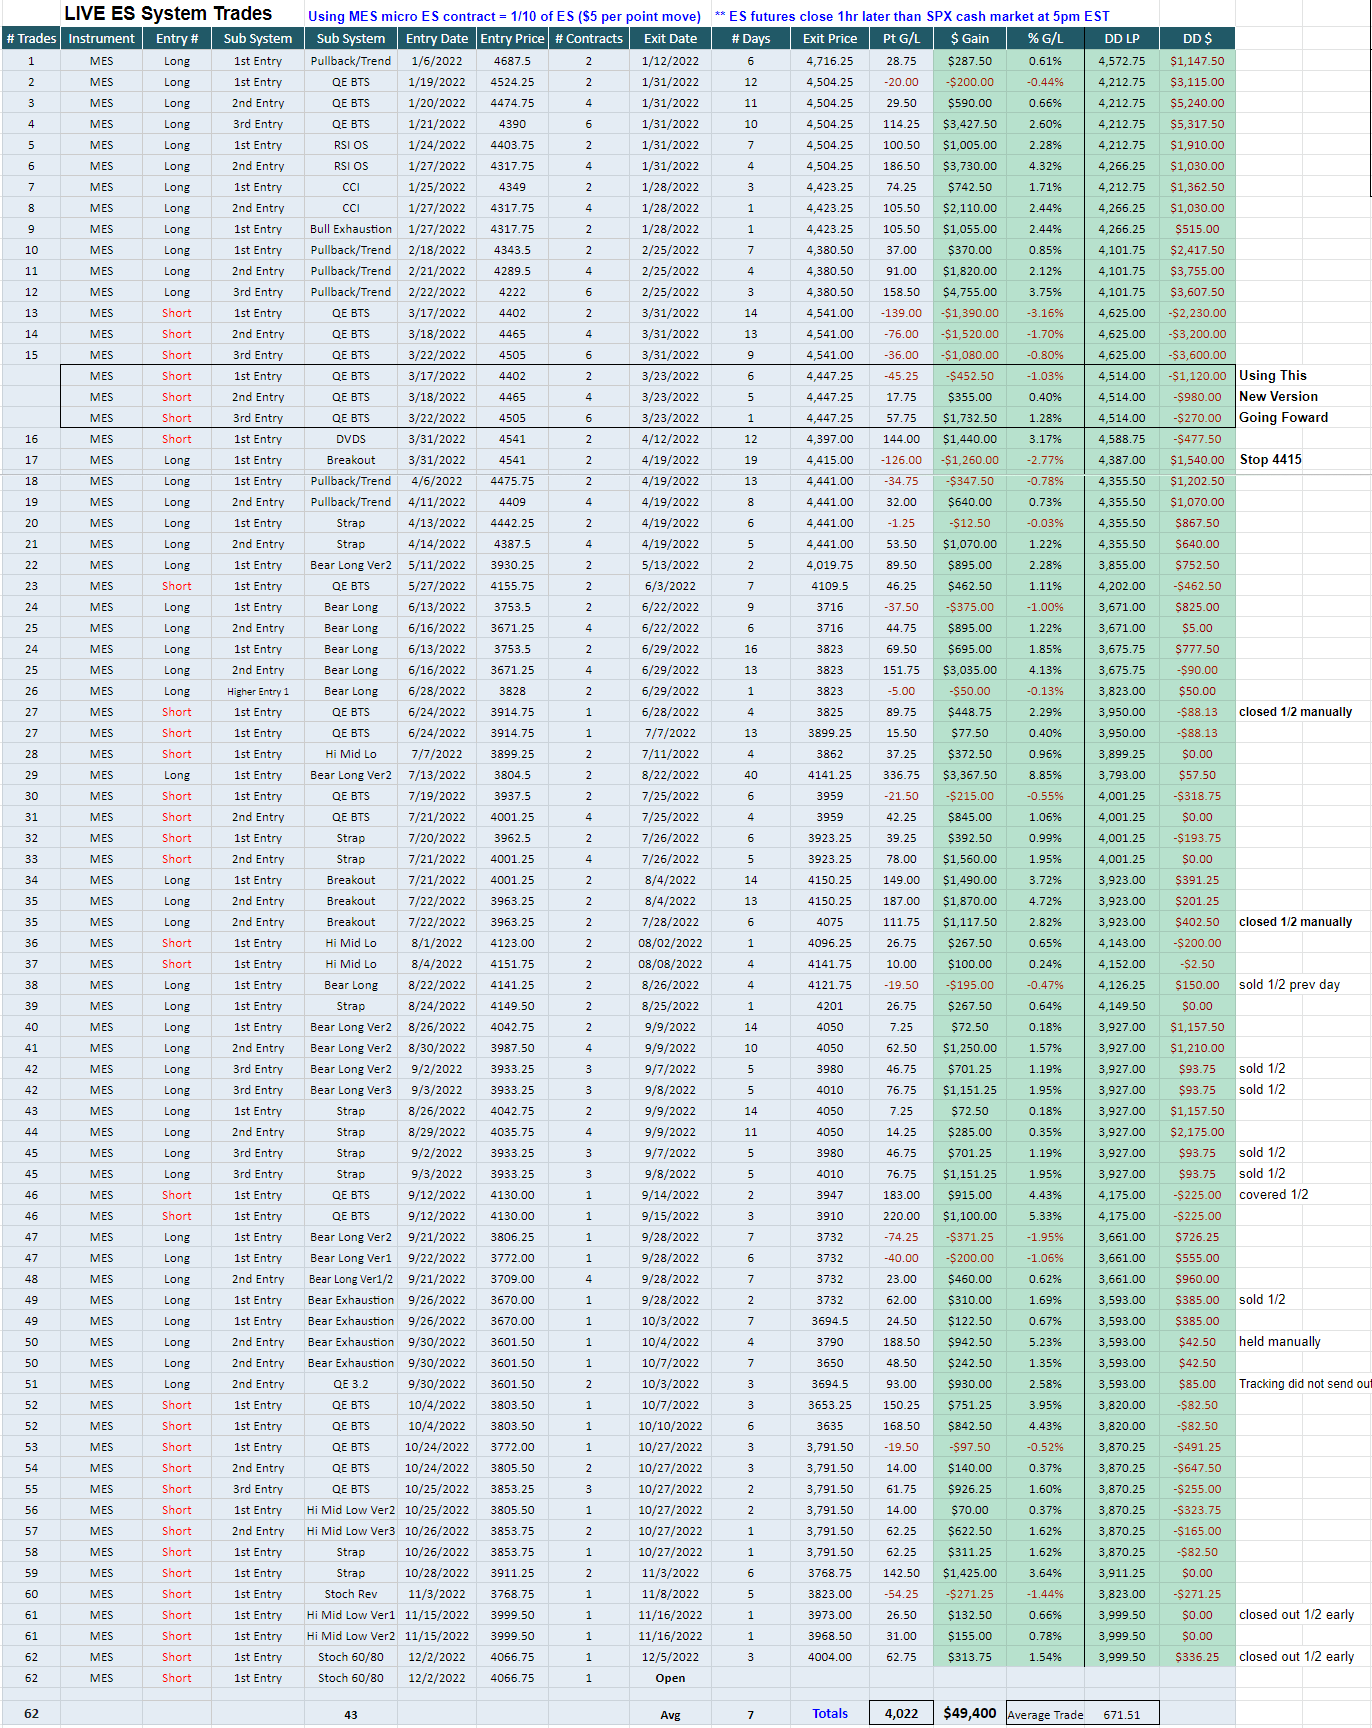Click the 'LIVE ES System Trades' title
This screenshot has height=1728, width=1372.
tap(168, 14)
